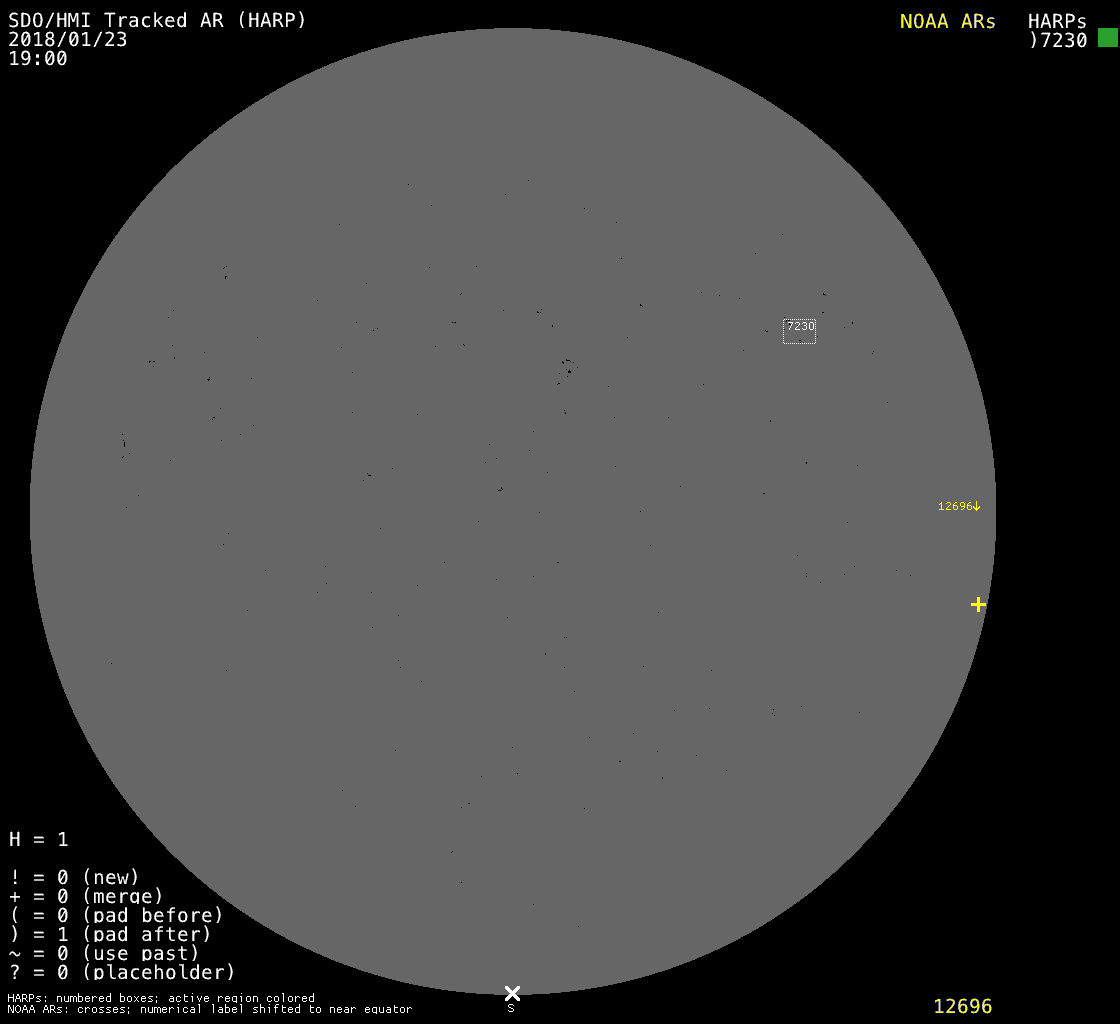Click the SDO/HMI Tracked AR (HARP) title
Viewport: 1120px width, 1024px height.
click(x=157, y=20)
